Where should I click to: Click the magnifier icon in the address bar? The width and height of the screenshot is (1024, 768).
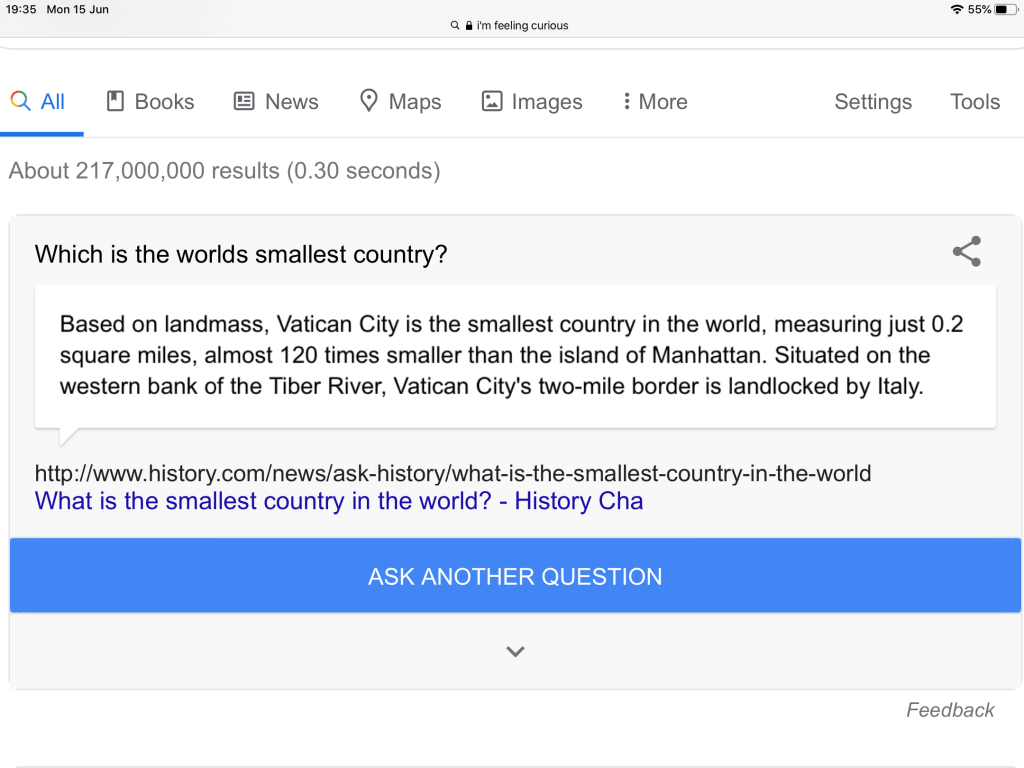pos(456,26)
